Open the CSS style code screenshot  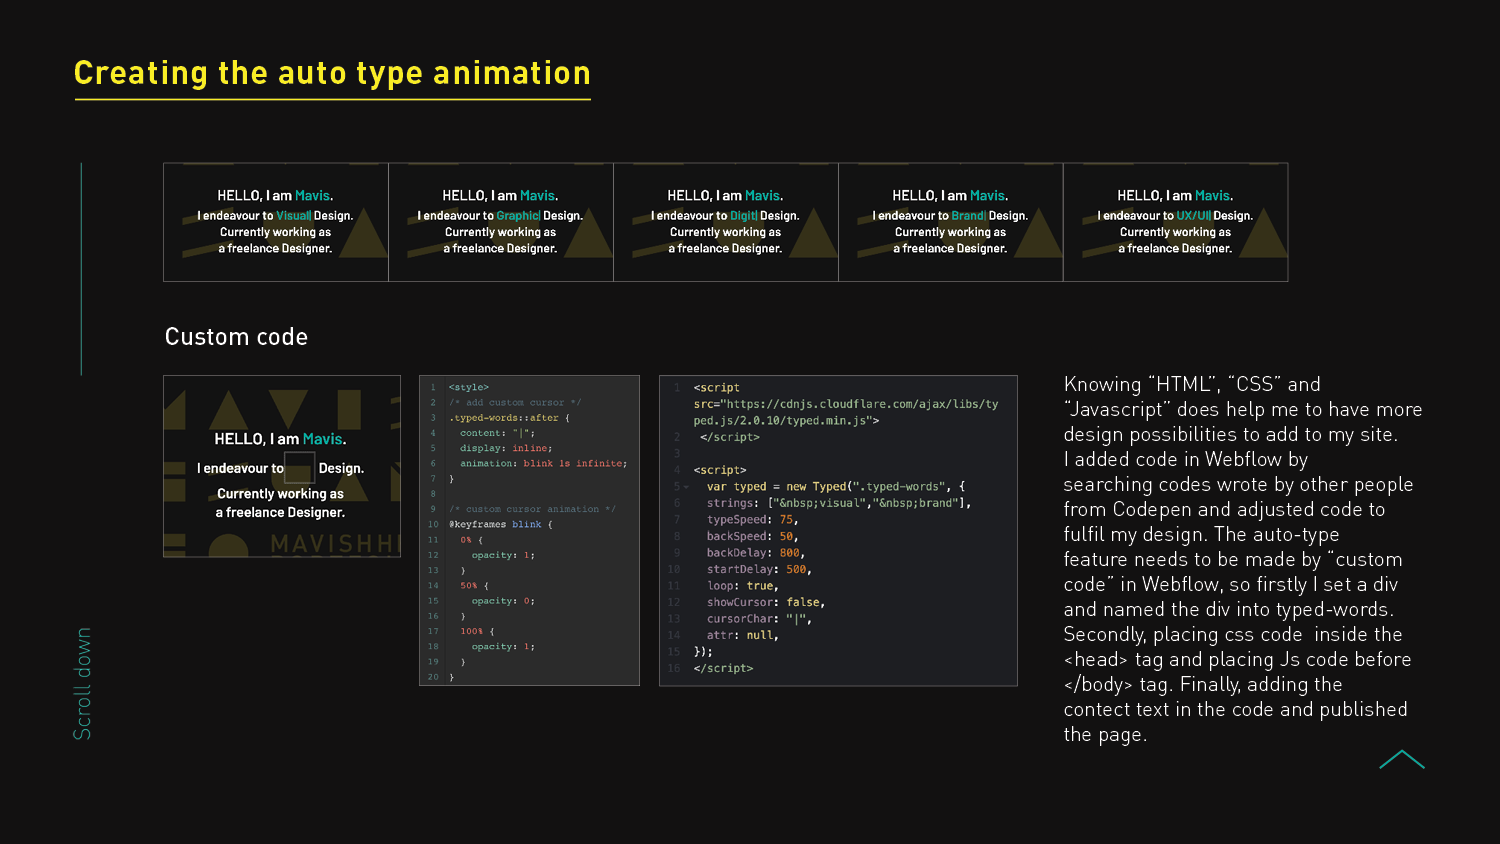(x=529, y=530)
